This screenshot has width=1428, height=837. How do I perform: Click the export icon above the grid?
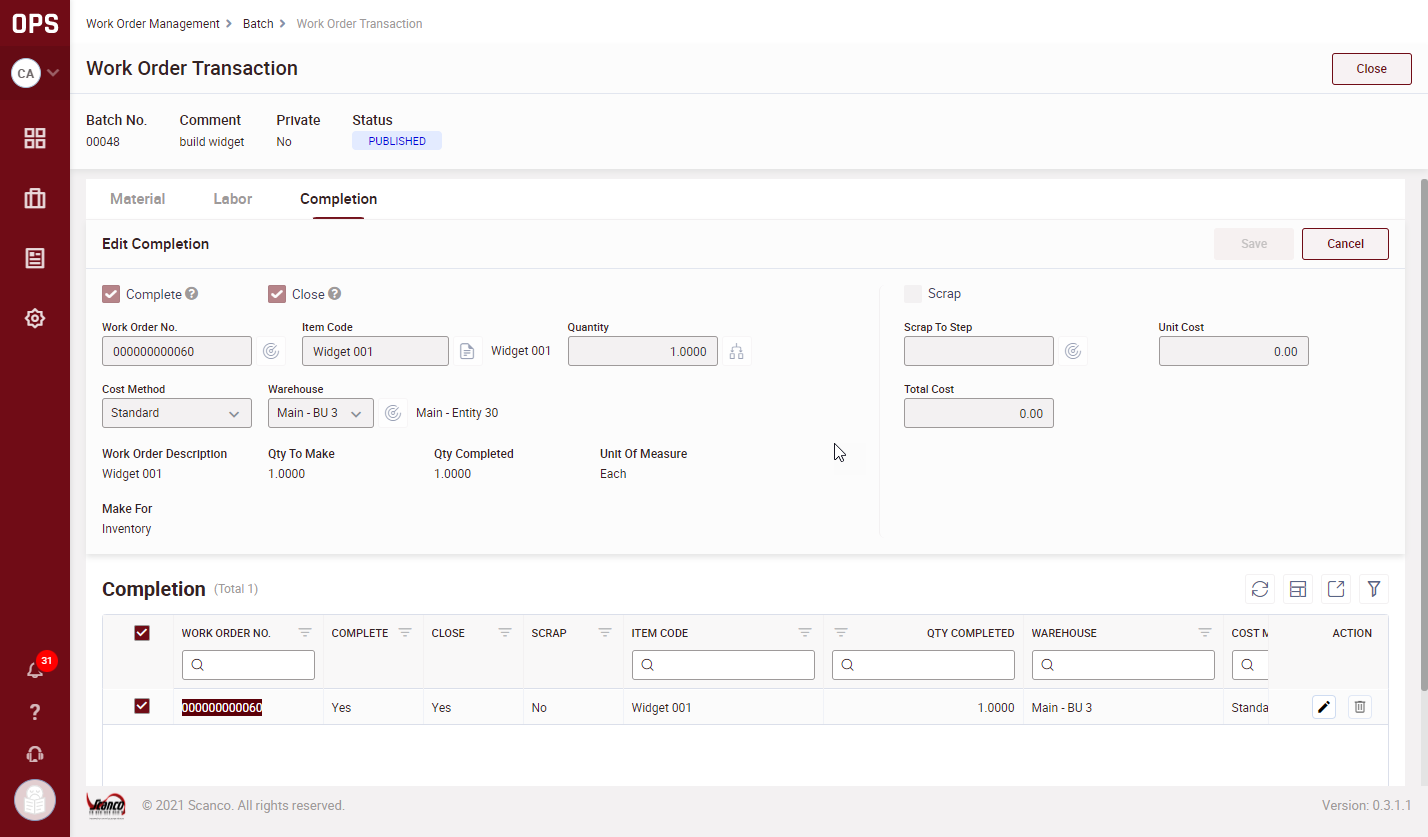pyautogui.click(x=1336, y=589)
